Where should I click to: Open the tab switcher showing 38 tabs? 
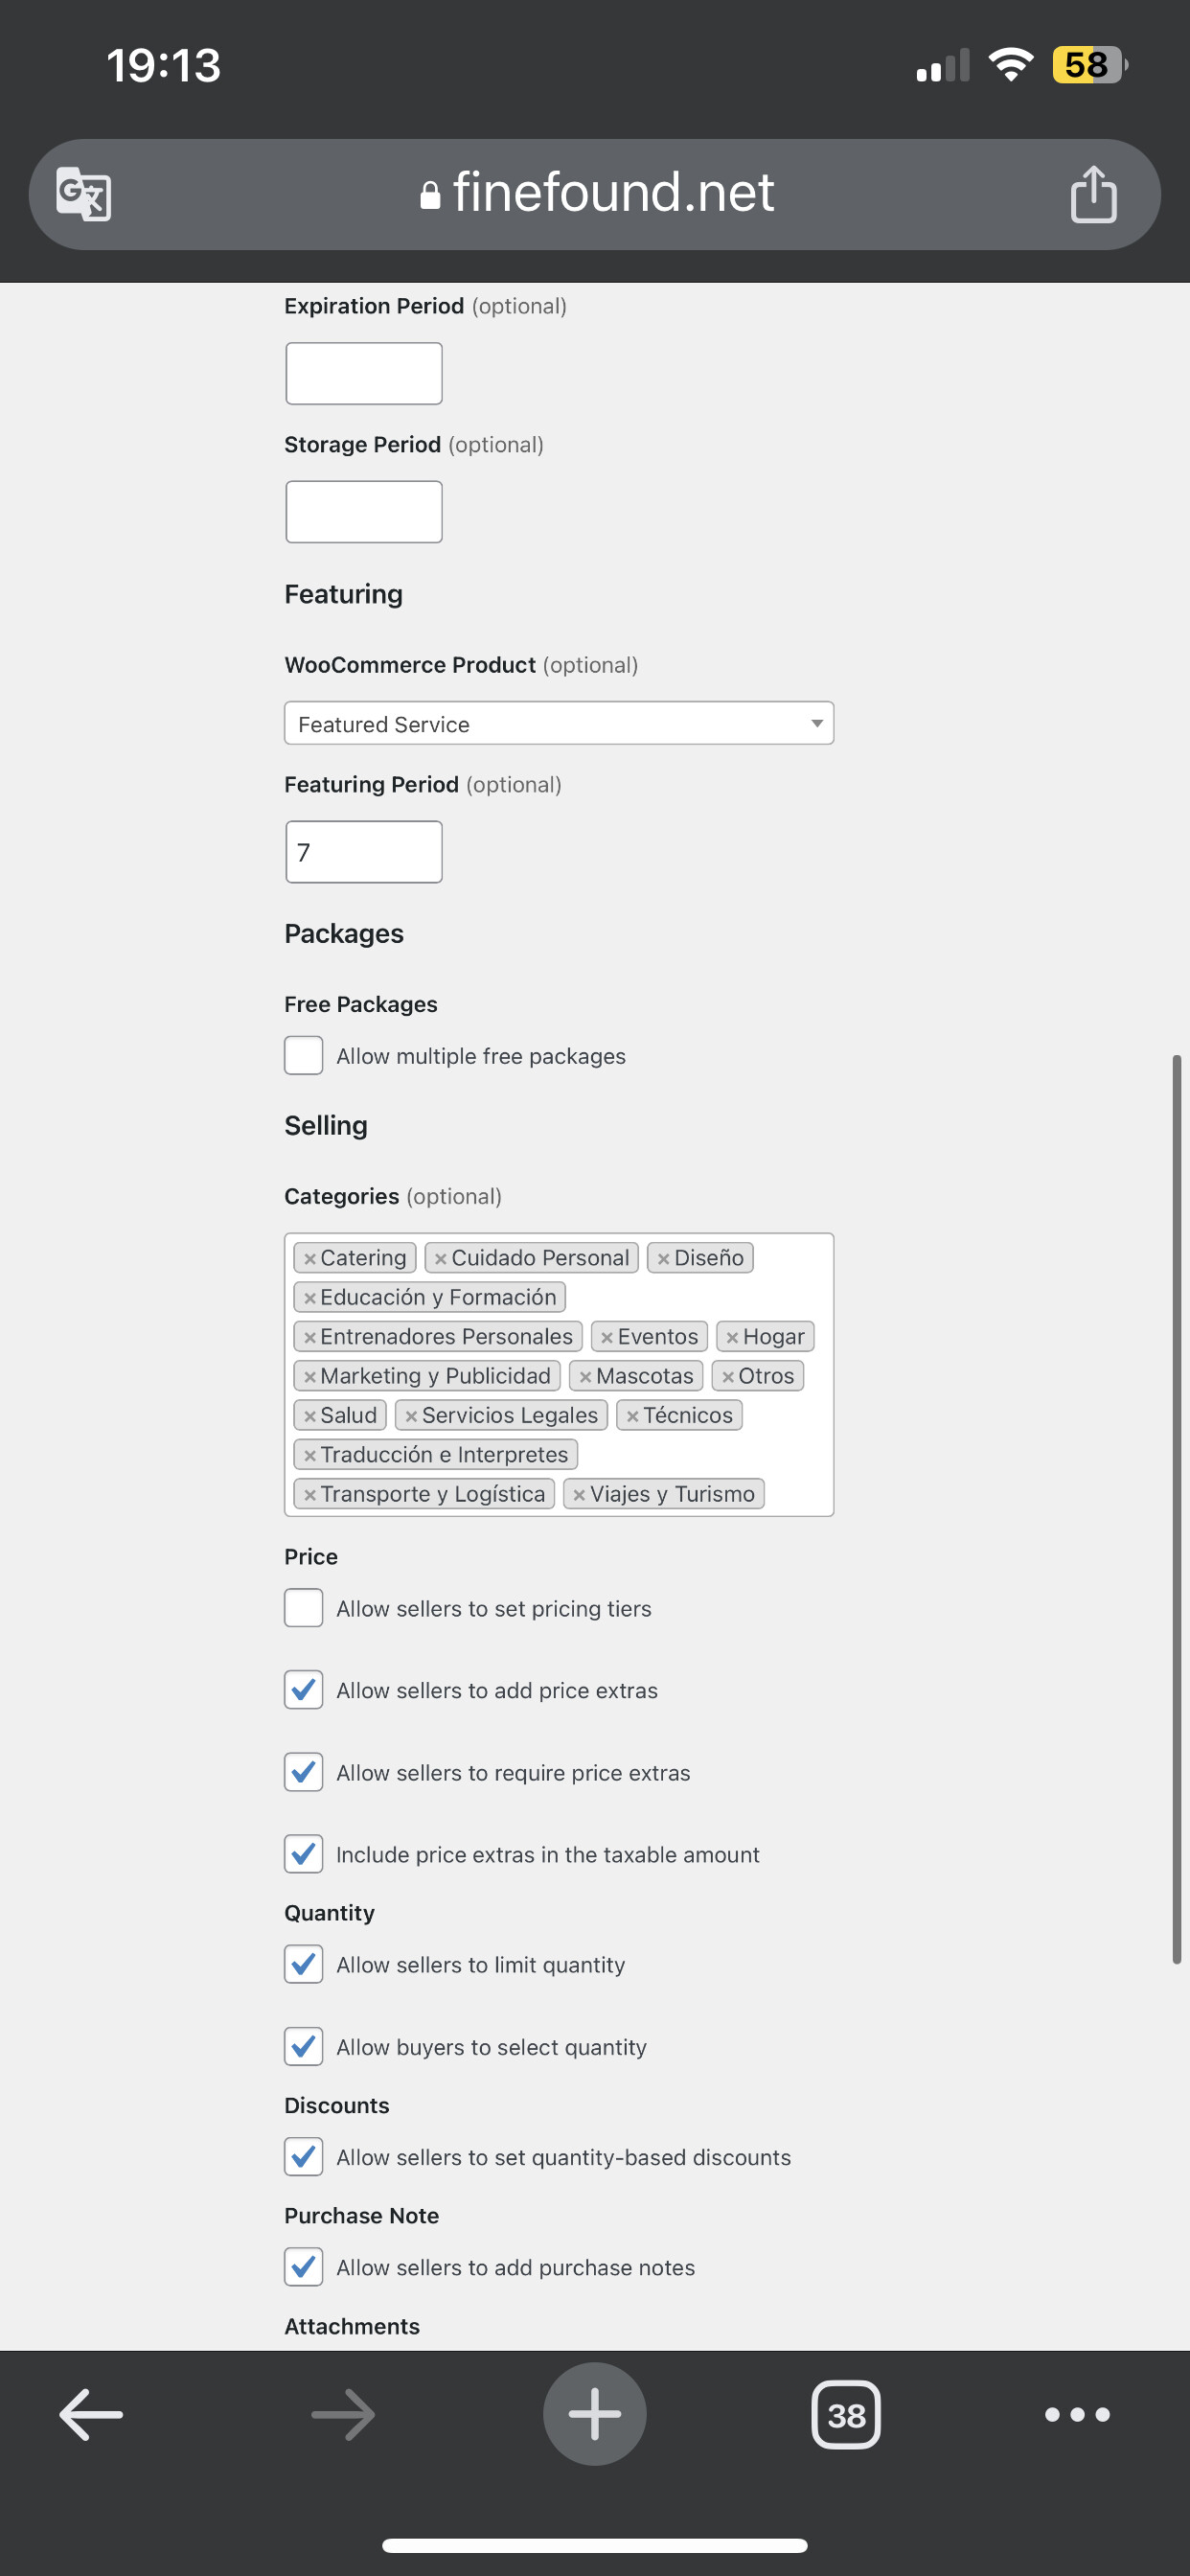tap(846, 2414)
